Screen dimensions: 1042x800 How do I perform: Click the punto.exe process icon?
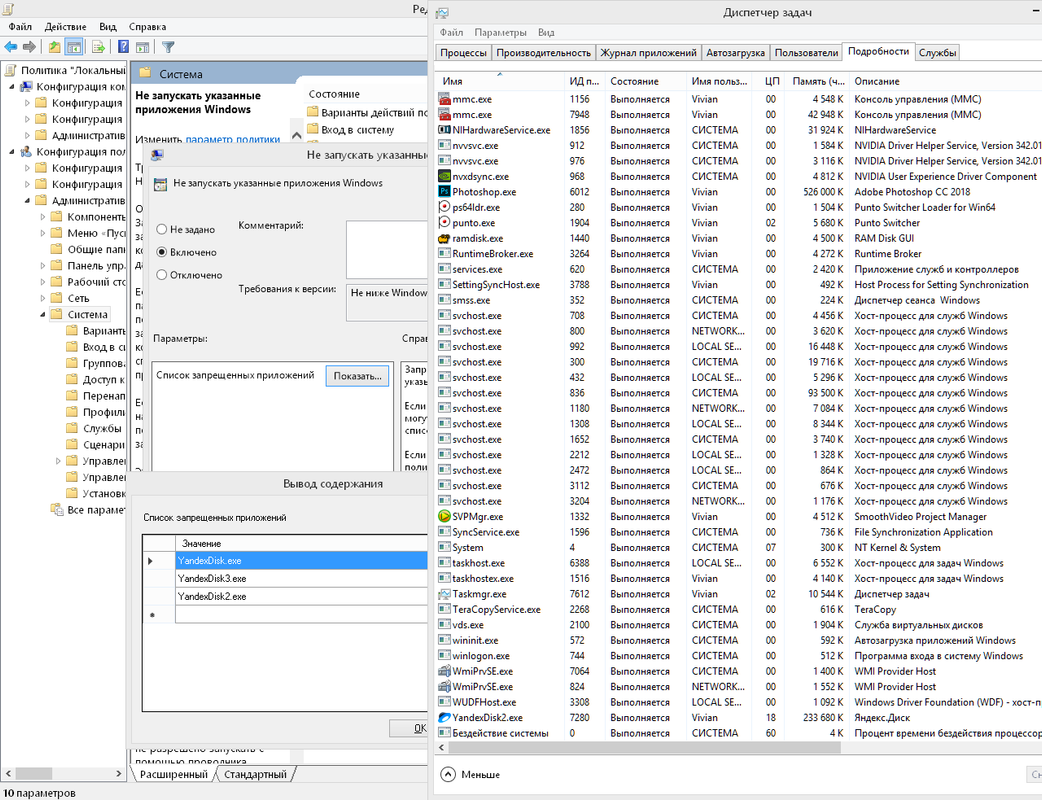click(x=445, y=223)
